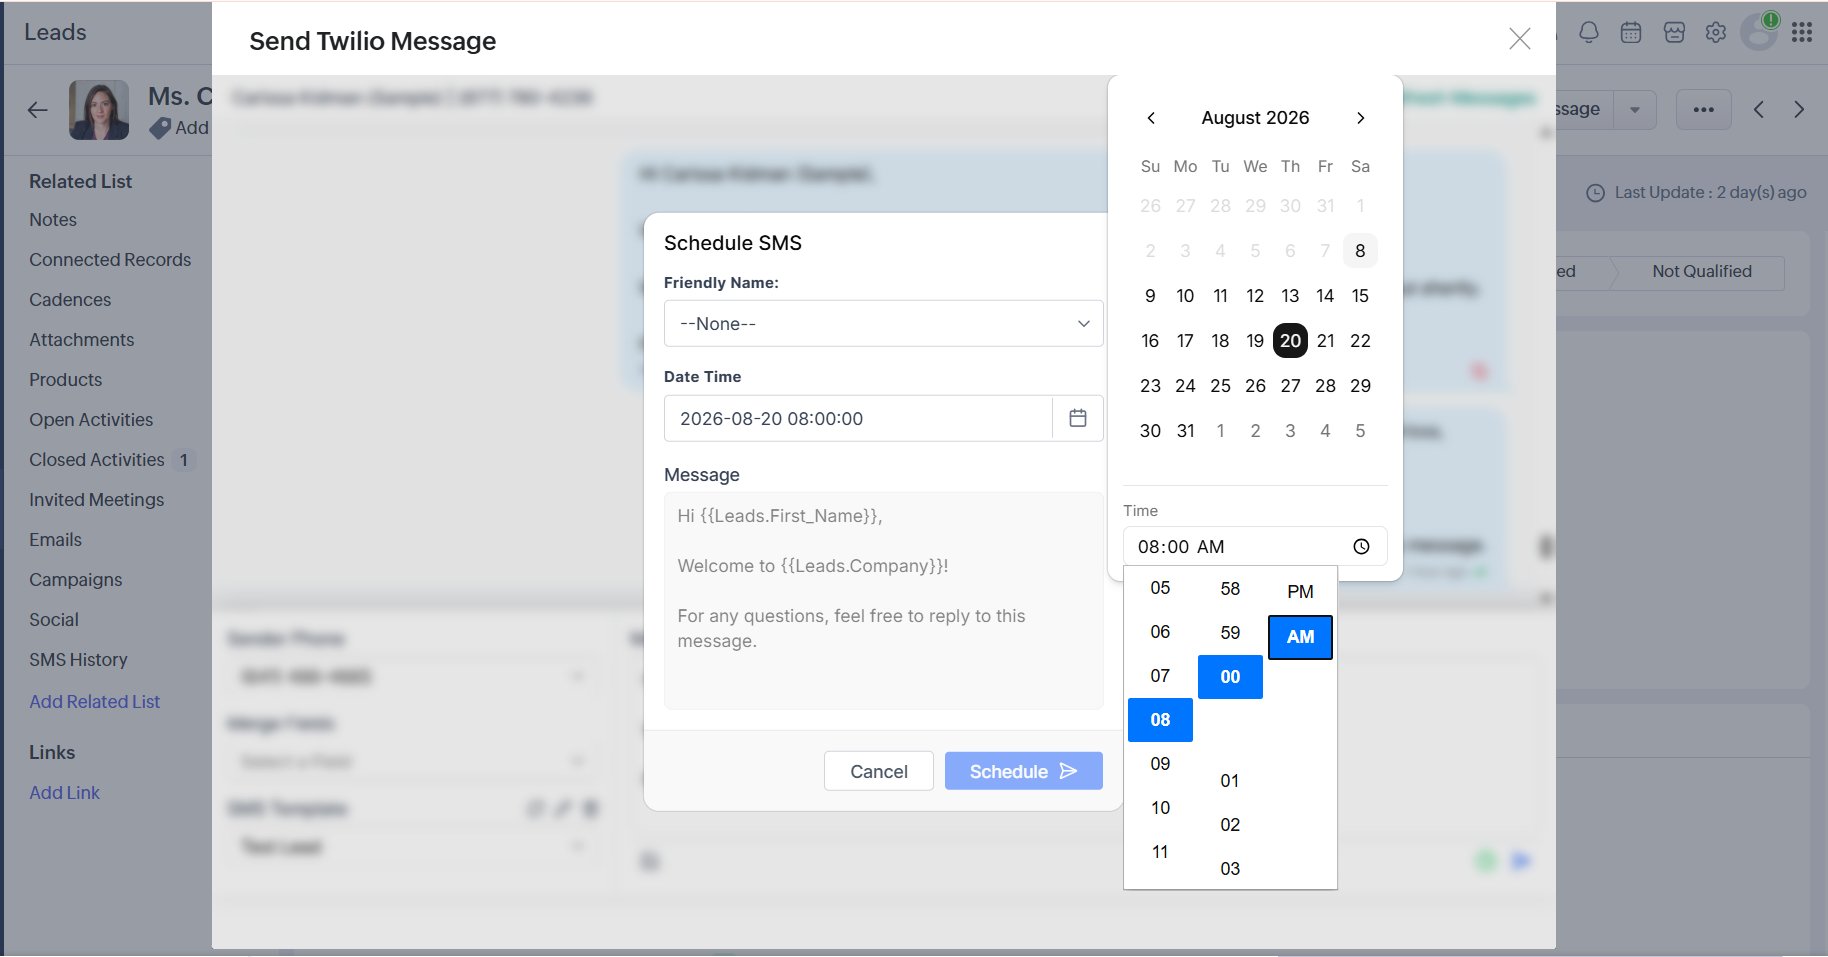Select August 20 in the calendar
This screenshot has height=957, width=1828.
click(x=1291, y=341)
